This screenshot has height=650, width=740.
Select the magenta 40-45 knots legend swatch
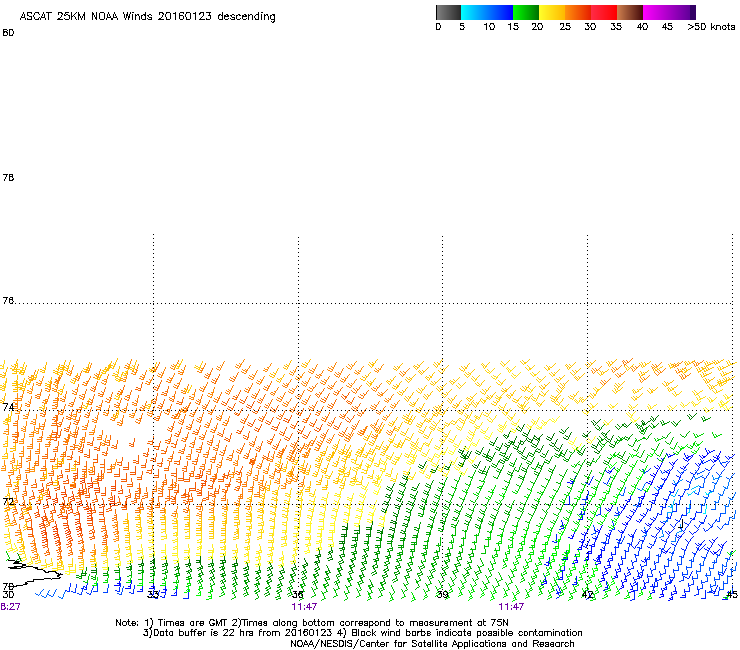click(656, 12)
